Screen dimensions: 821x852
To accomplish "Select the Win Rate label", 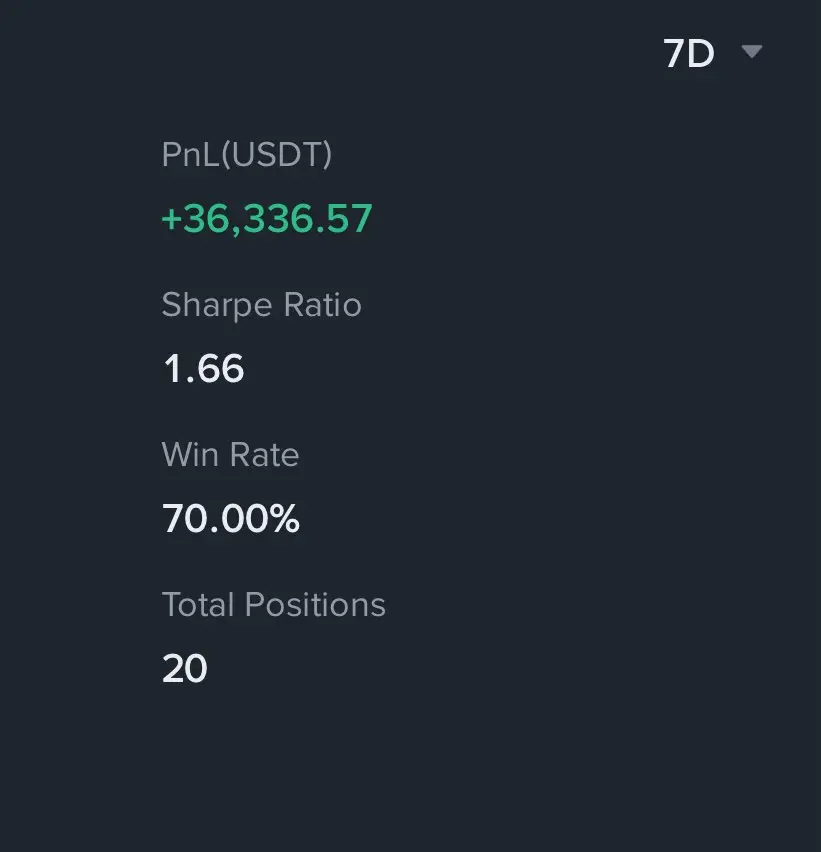I will (230, 454).
